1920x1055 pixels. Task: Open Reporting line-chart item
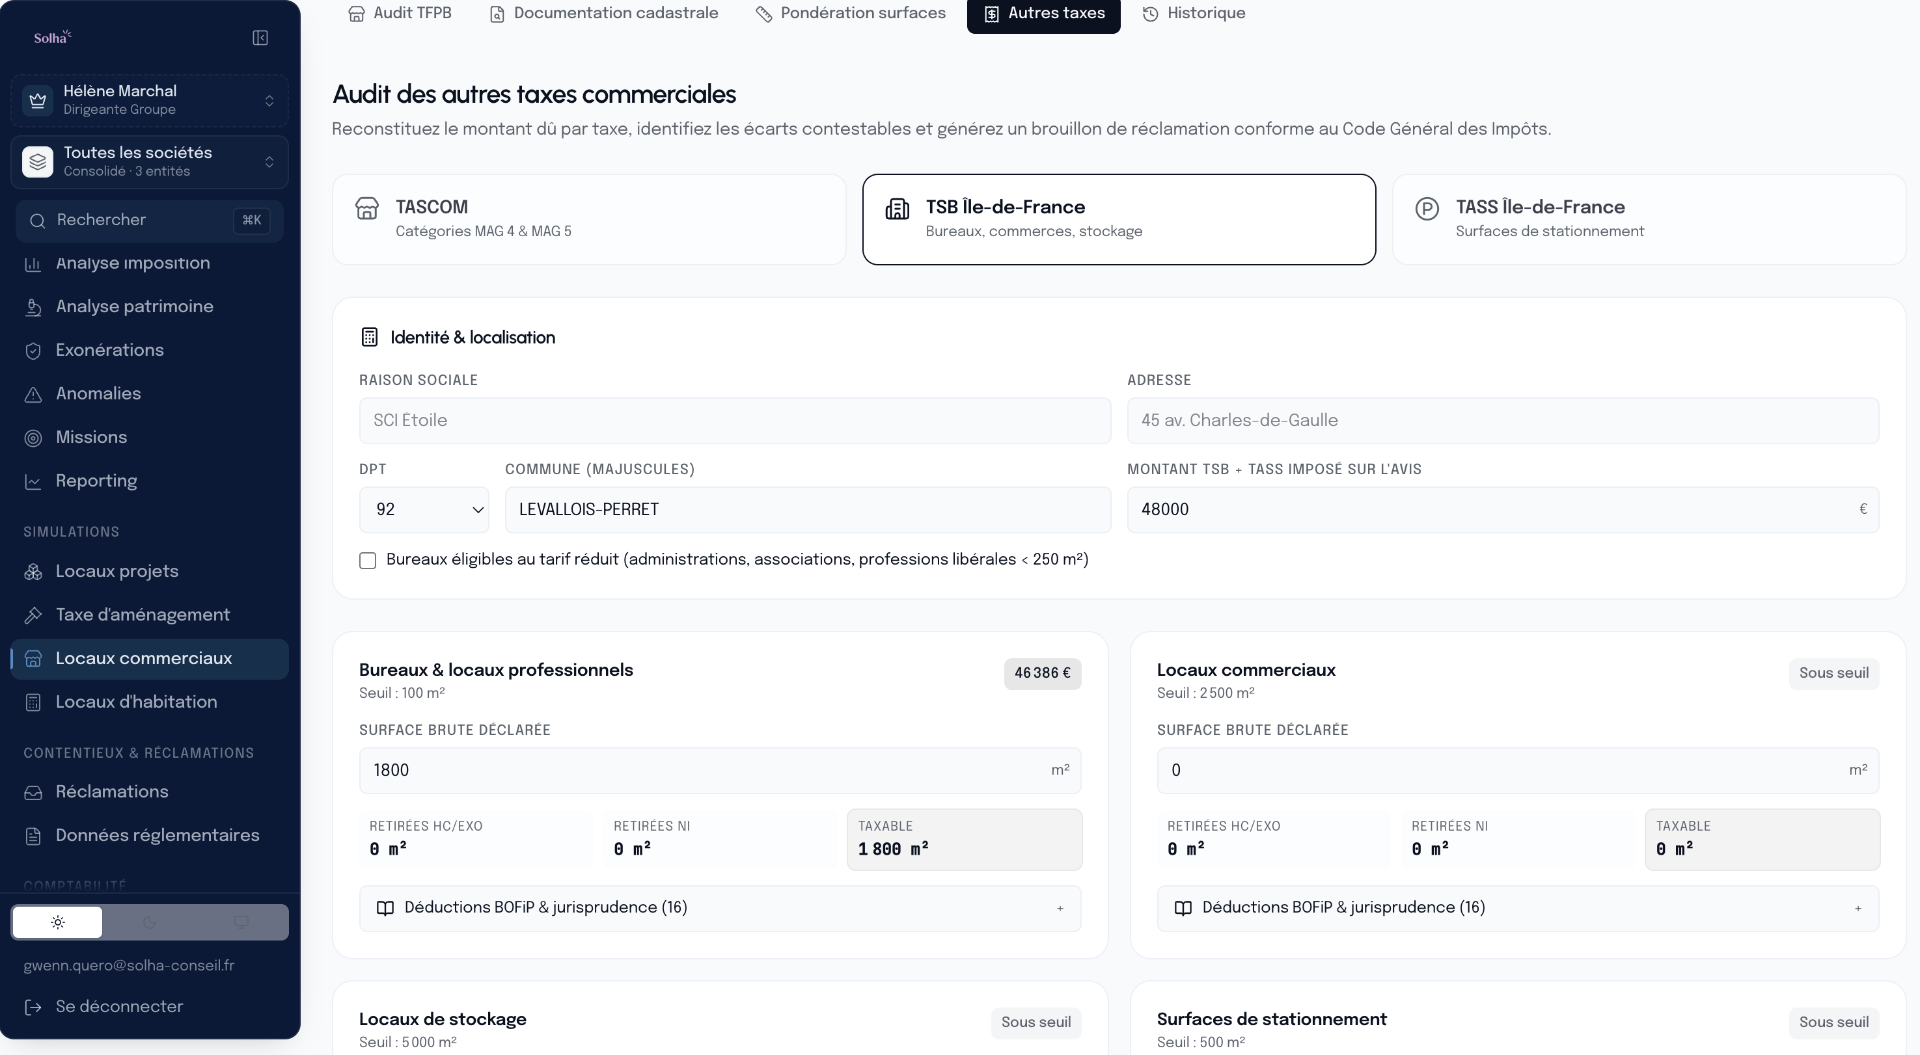coord(150,481)
